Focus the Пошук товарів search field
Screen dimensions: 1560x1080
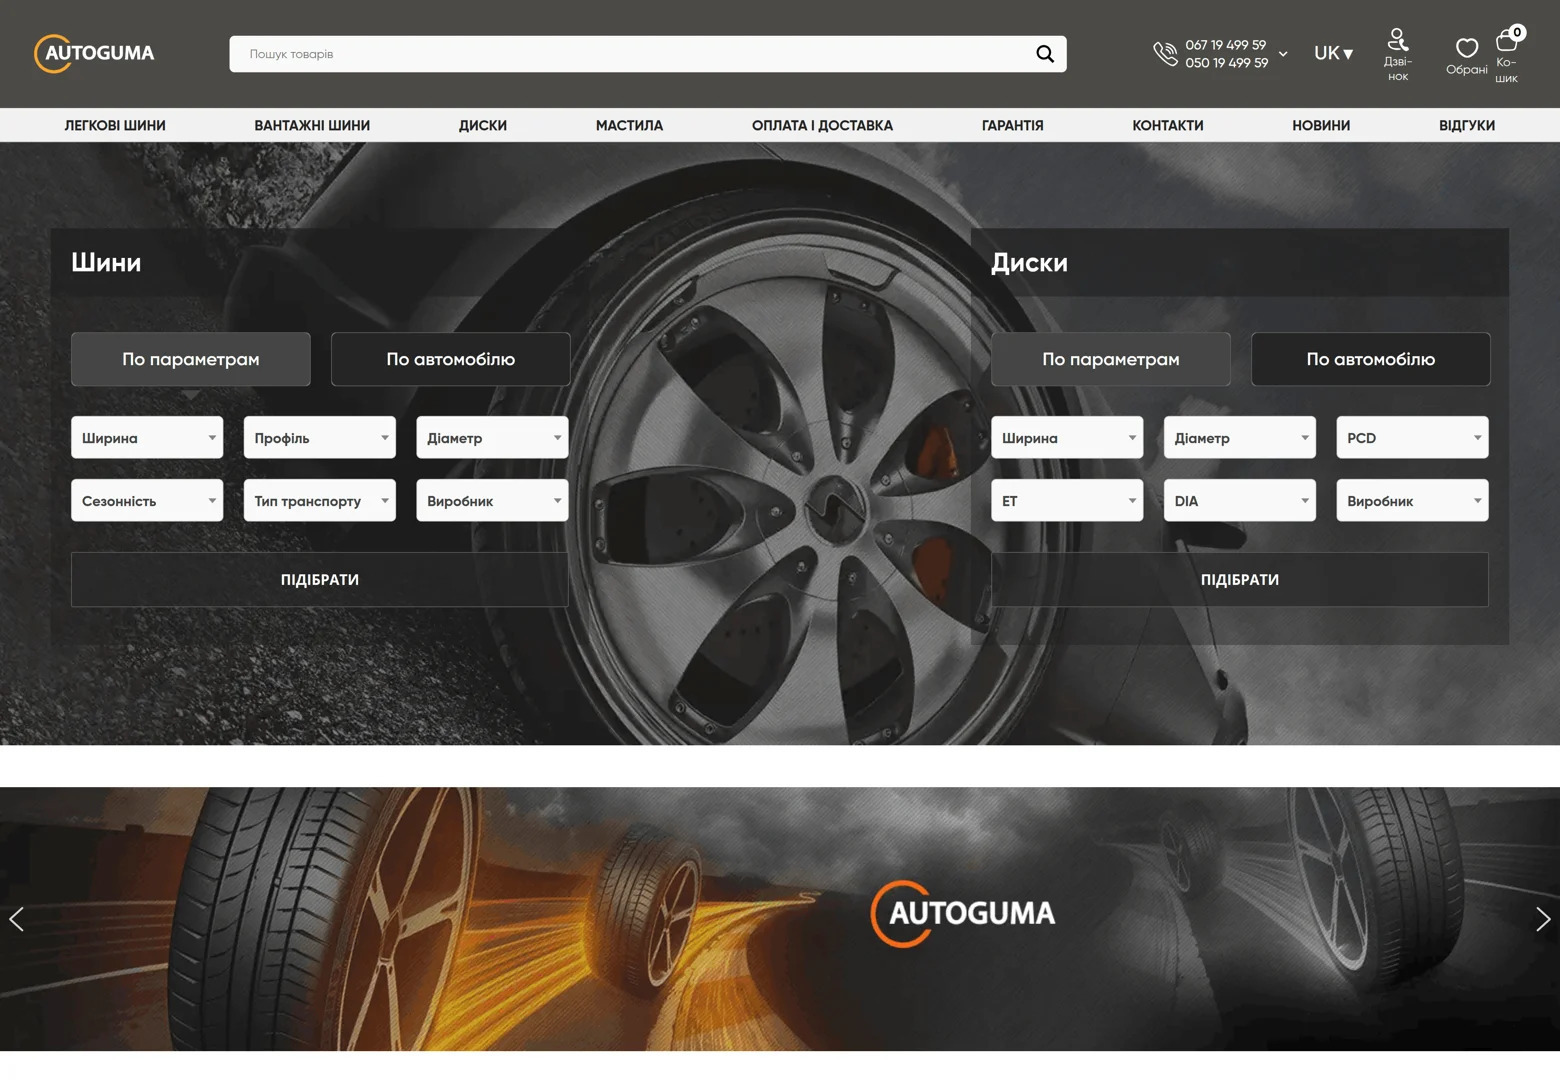(630, 54)
